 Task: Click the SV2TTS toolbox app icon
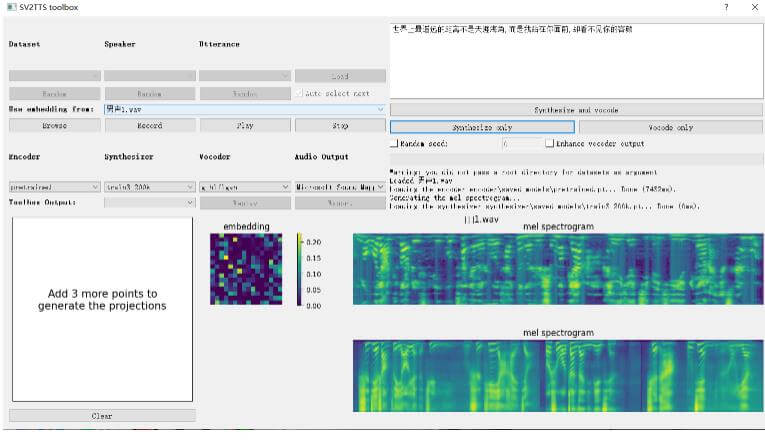[x=9, y=7]
